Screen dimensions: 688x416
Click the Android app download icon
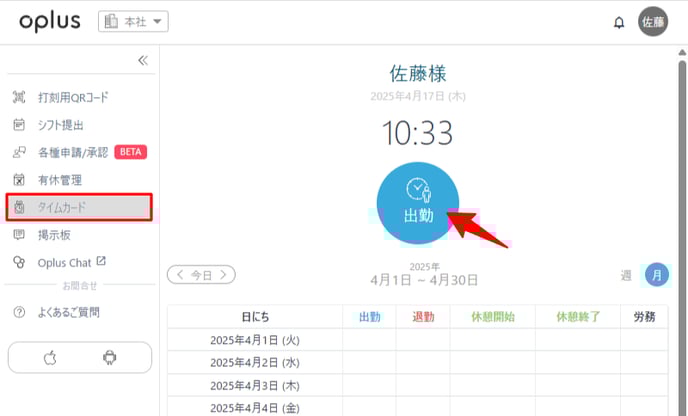tap(109, 357)
